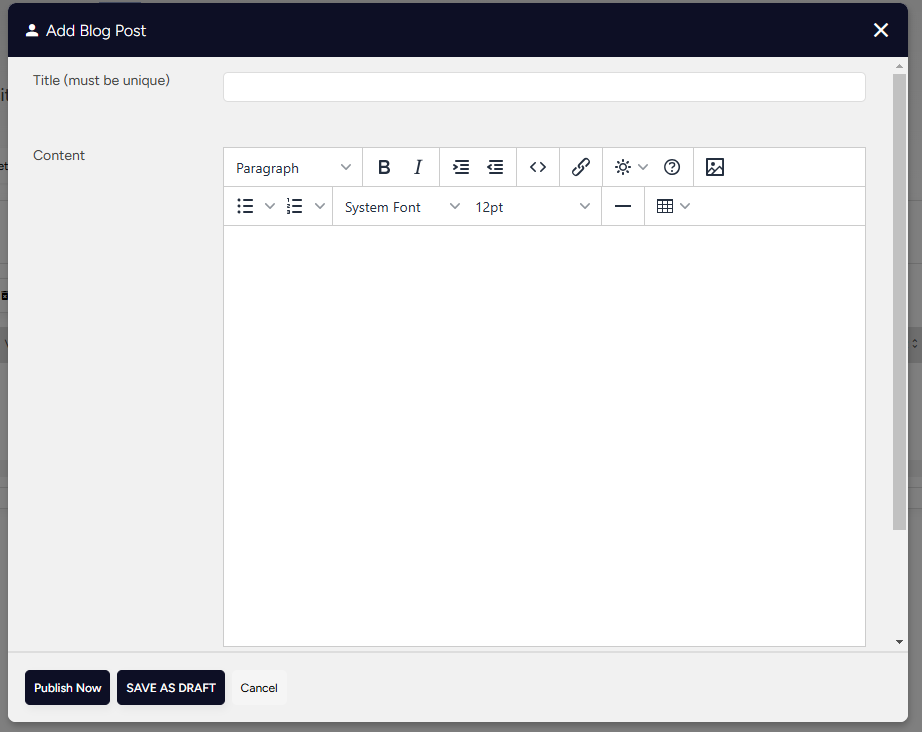Click the 'Title (must be unique)' label
This screenshot has width=922, height=732.
(101, 81)
